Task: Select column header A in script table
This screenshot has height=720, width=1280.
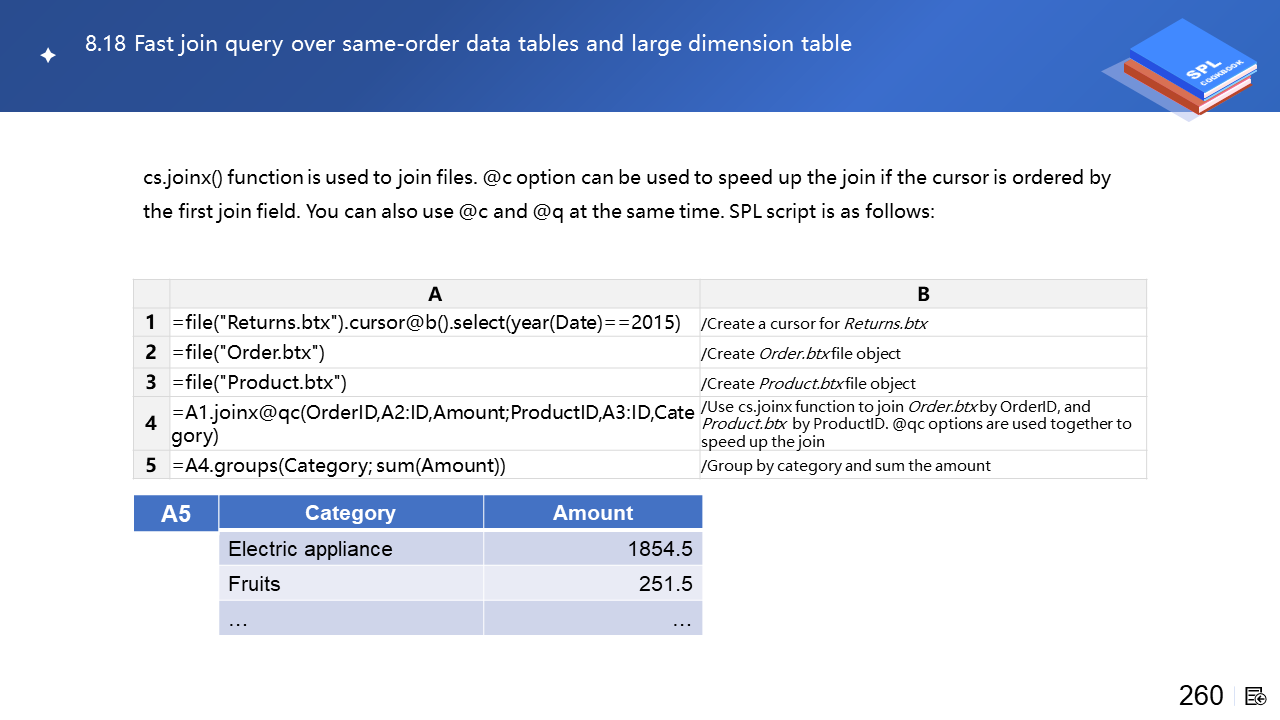Action: (434, 294)
